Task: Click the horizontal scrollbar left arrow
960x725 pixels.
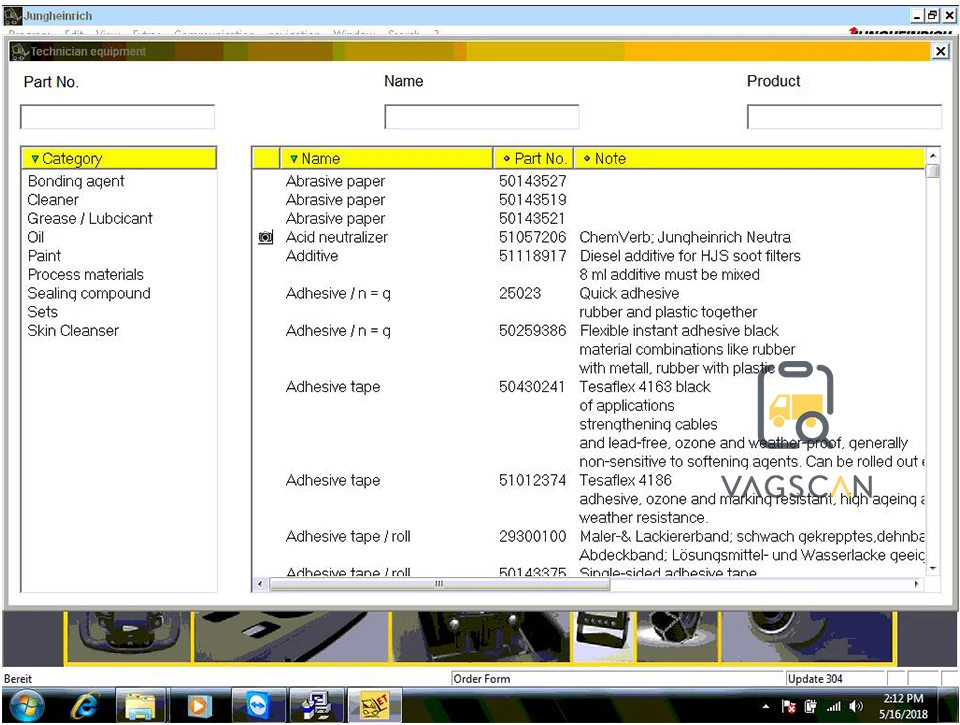Action: [x=260, y=584]
